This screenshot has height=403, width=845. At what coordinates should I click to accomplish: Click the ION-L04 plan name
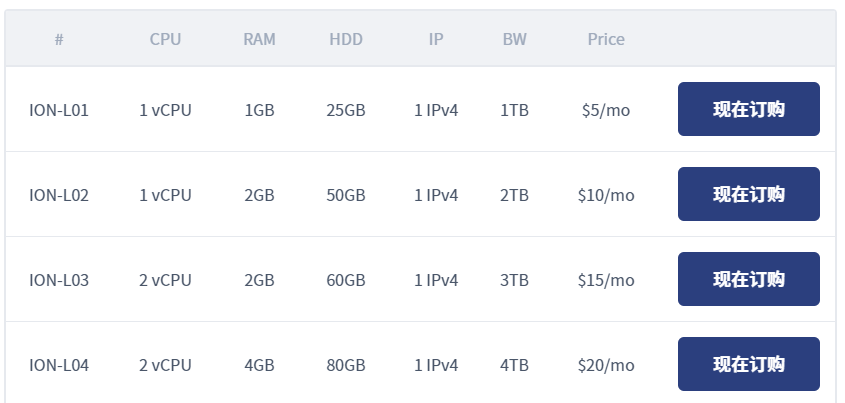[59, 365]
